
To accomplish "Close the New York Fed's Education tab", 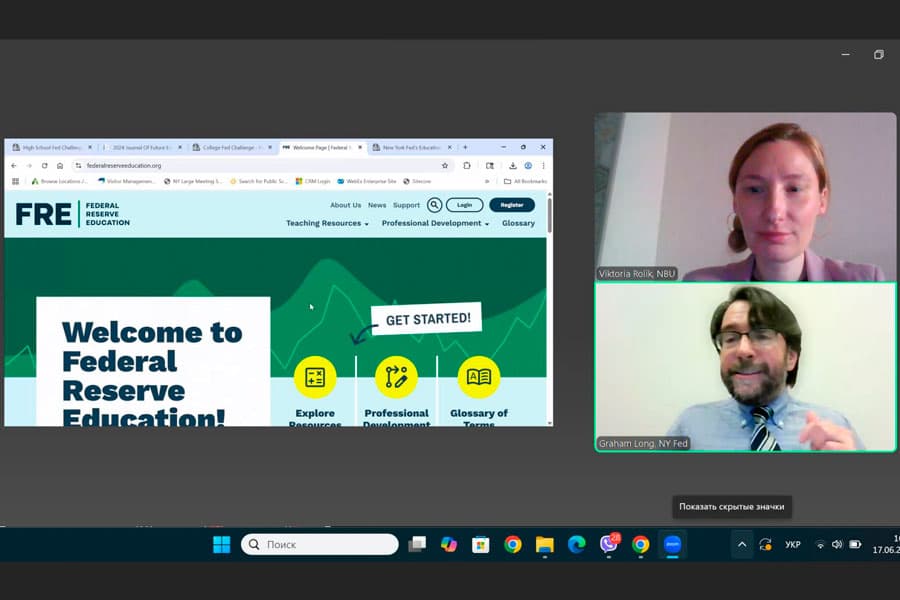I will pyautogui.click(x=449, y=148).
